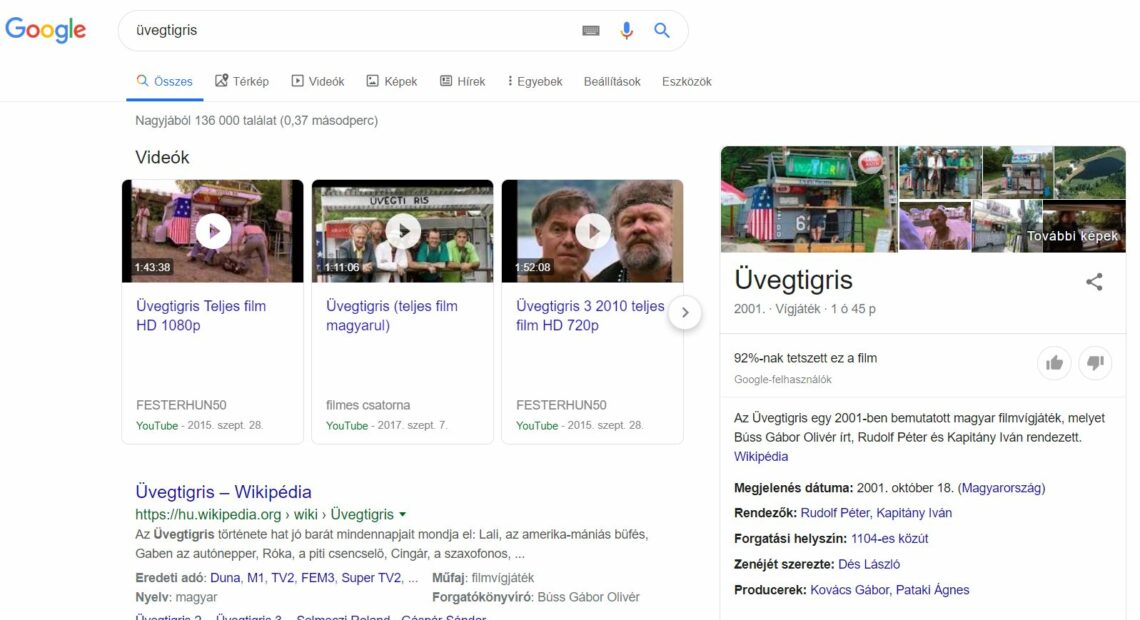Viewport: 1140px width, 620px height.
Task: Open the Egyebek more menu
Action: point(534,81)
